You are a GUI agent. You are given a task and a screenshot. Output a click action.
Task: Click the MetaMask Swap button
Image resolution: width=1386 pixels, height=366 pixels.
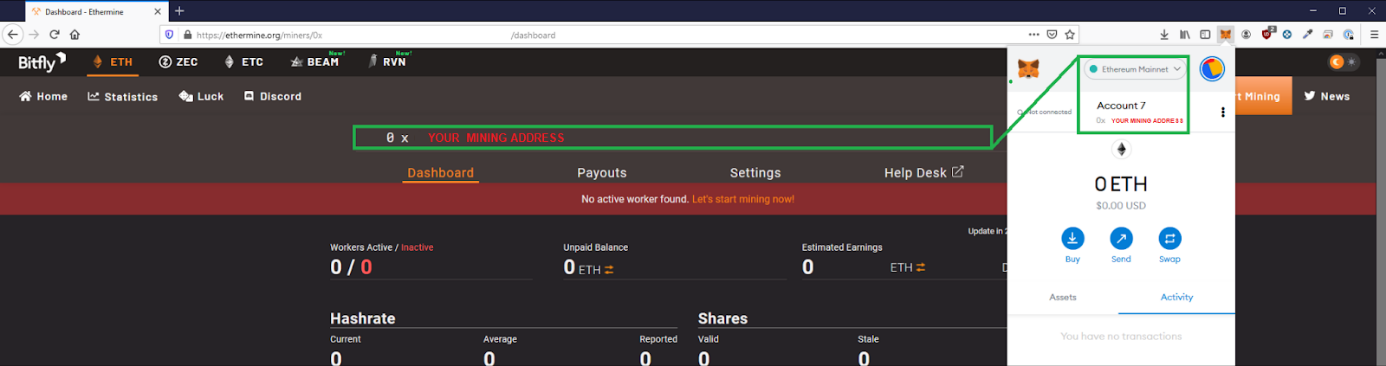(1169, 246)
